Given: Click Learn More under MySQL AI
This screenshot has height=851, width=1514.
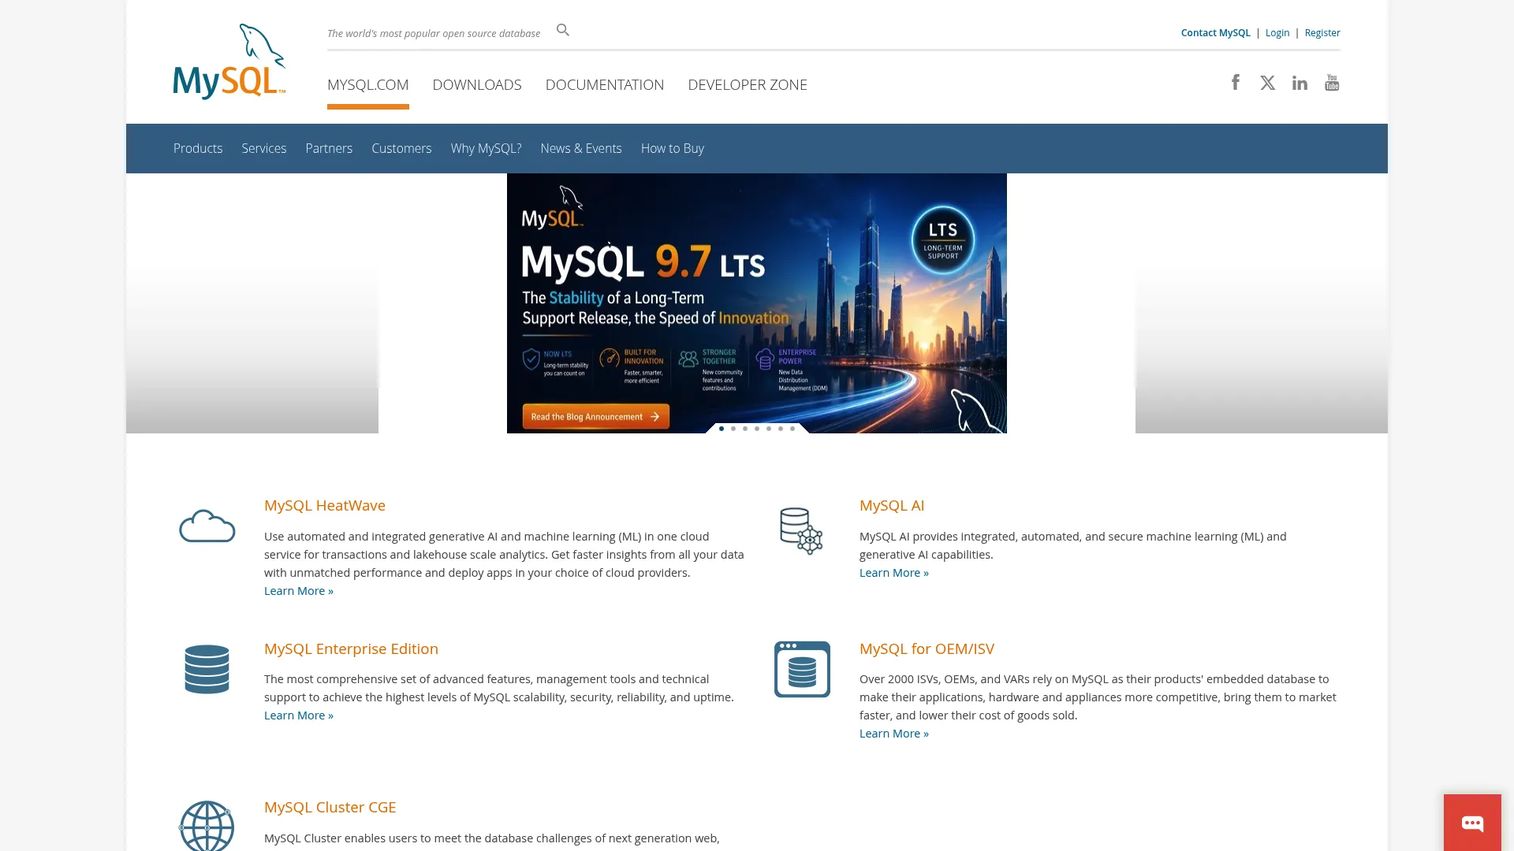Looking at the screenshot, I should [894, 573].
